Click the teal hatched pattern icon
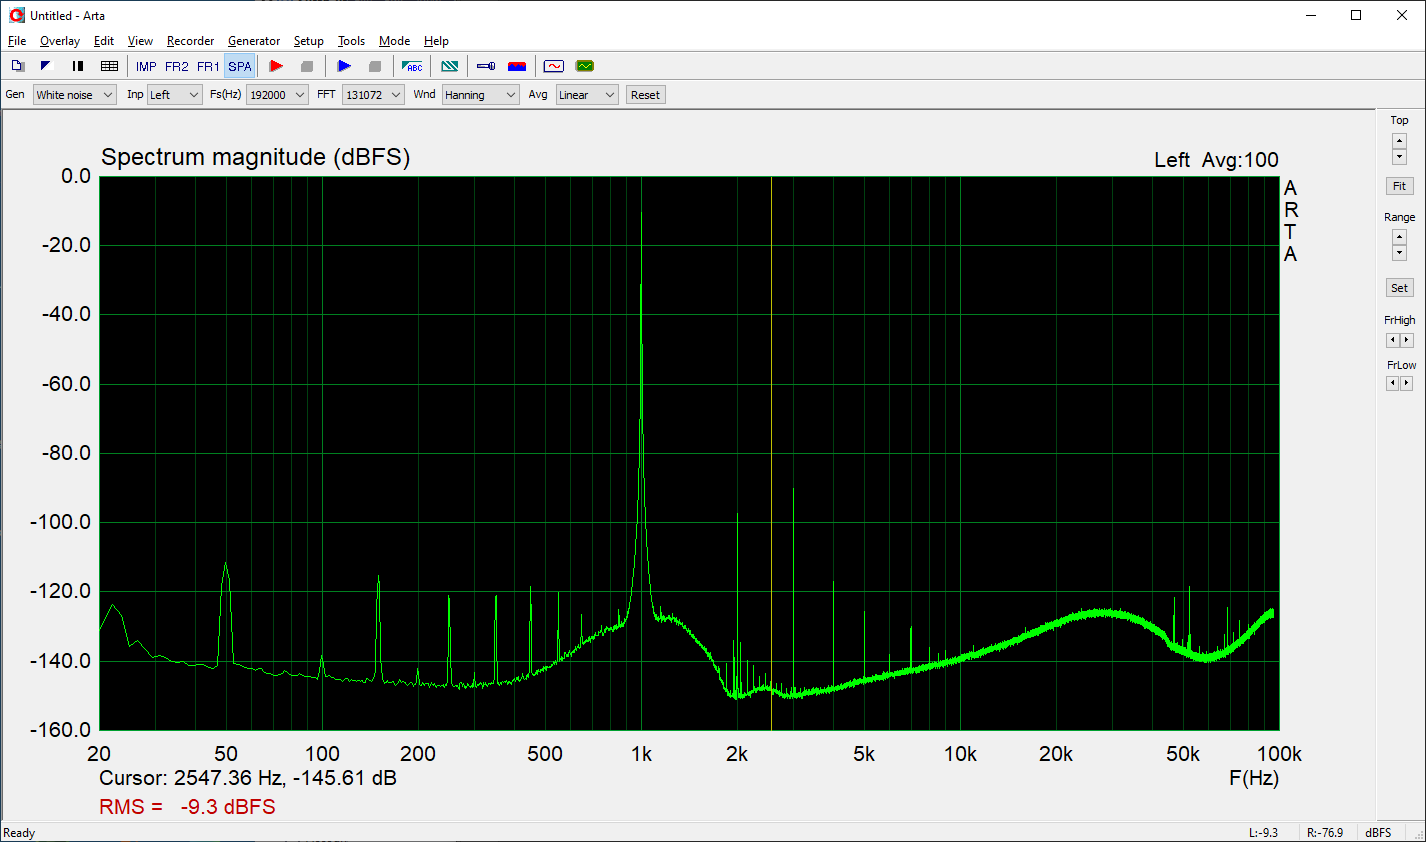1426x842 pixels. click(x=450, y=66)
